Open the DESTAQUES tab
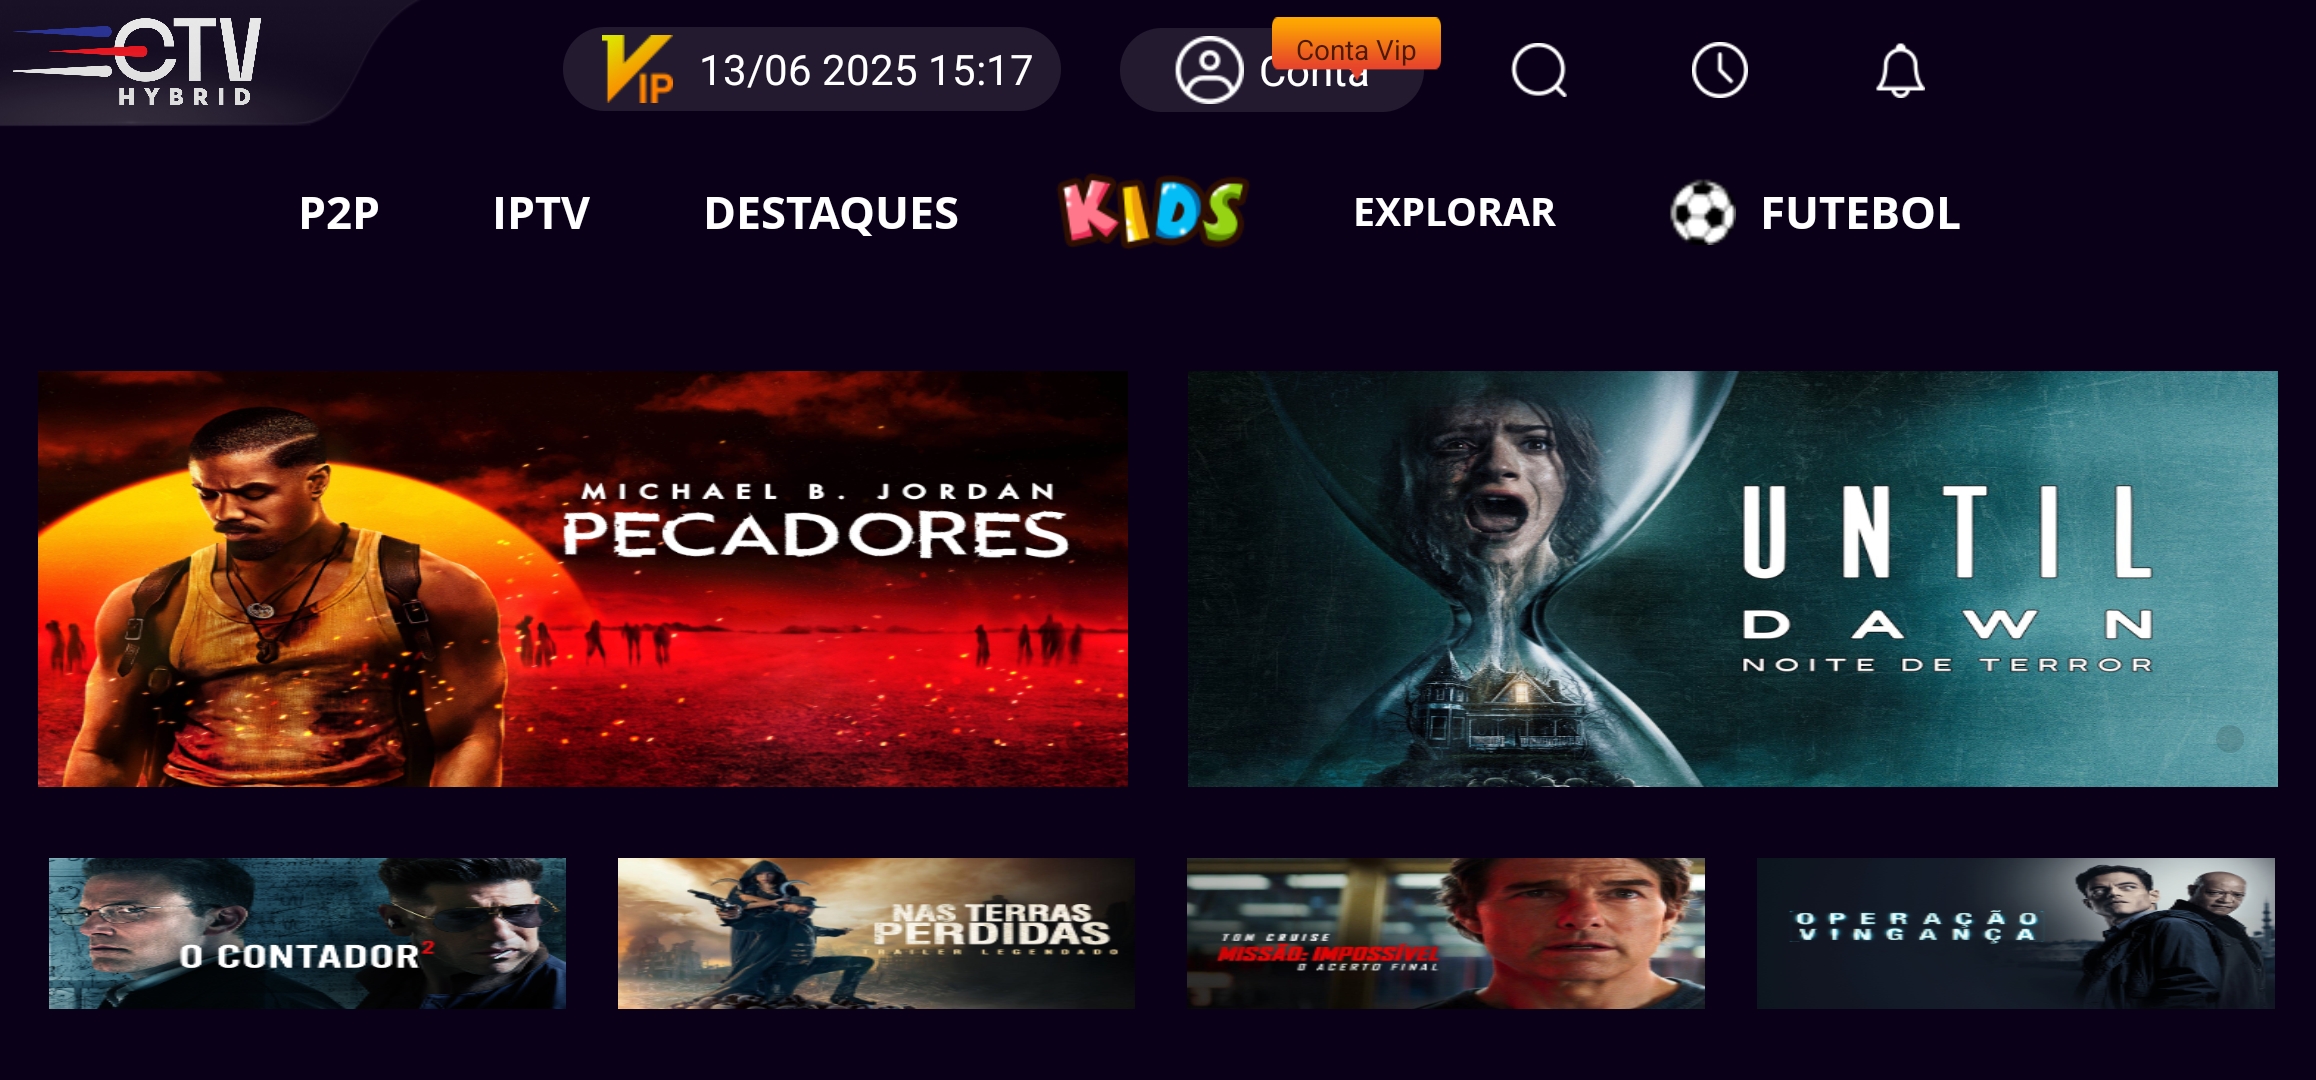2316x1080 pixels. (x=831, y=213)
